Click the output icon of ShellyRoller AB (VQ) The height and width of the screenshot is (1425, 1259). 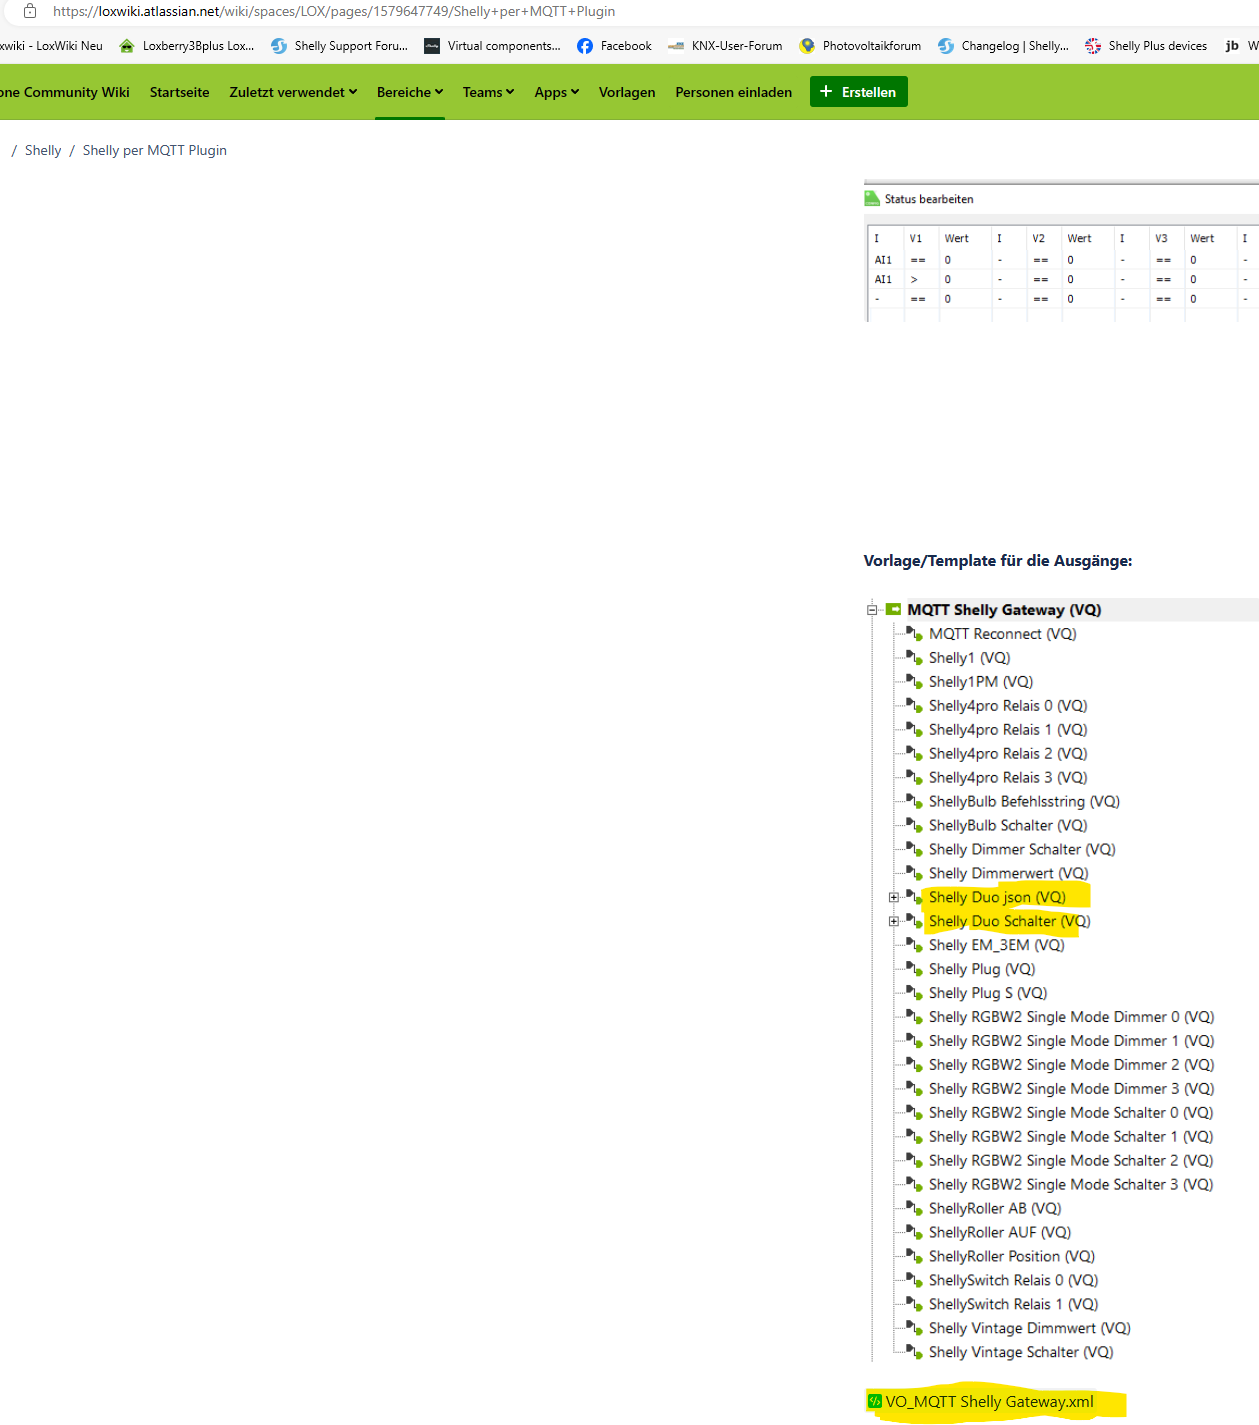coord(914,1208)
